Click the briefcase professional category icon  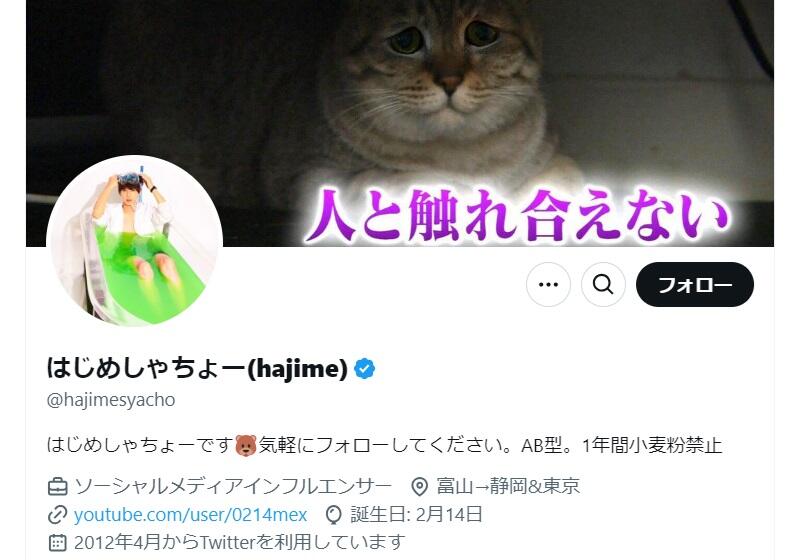pyautogui.click(x=58, y=486)
